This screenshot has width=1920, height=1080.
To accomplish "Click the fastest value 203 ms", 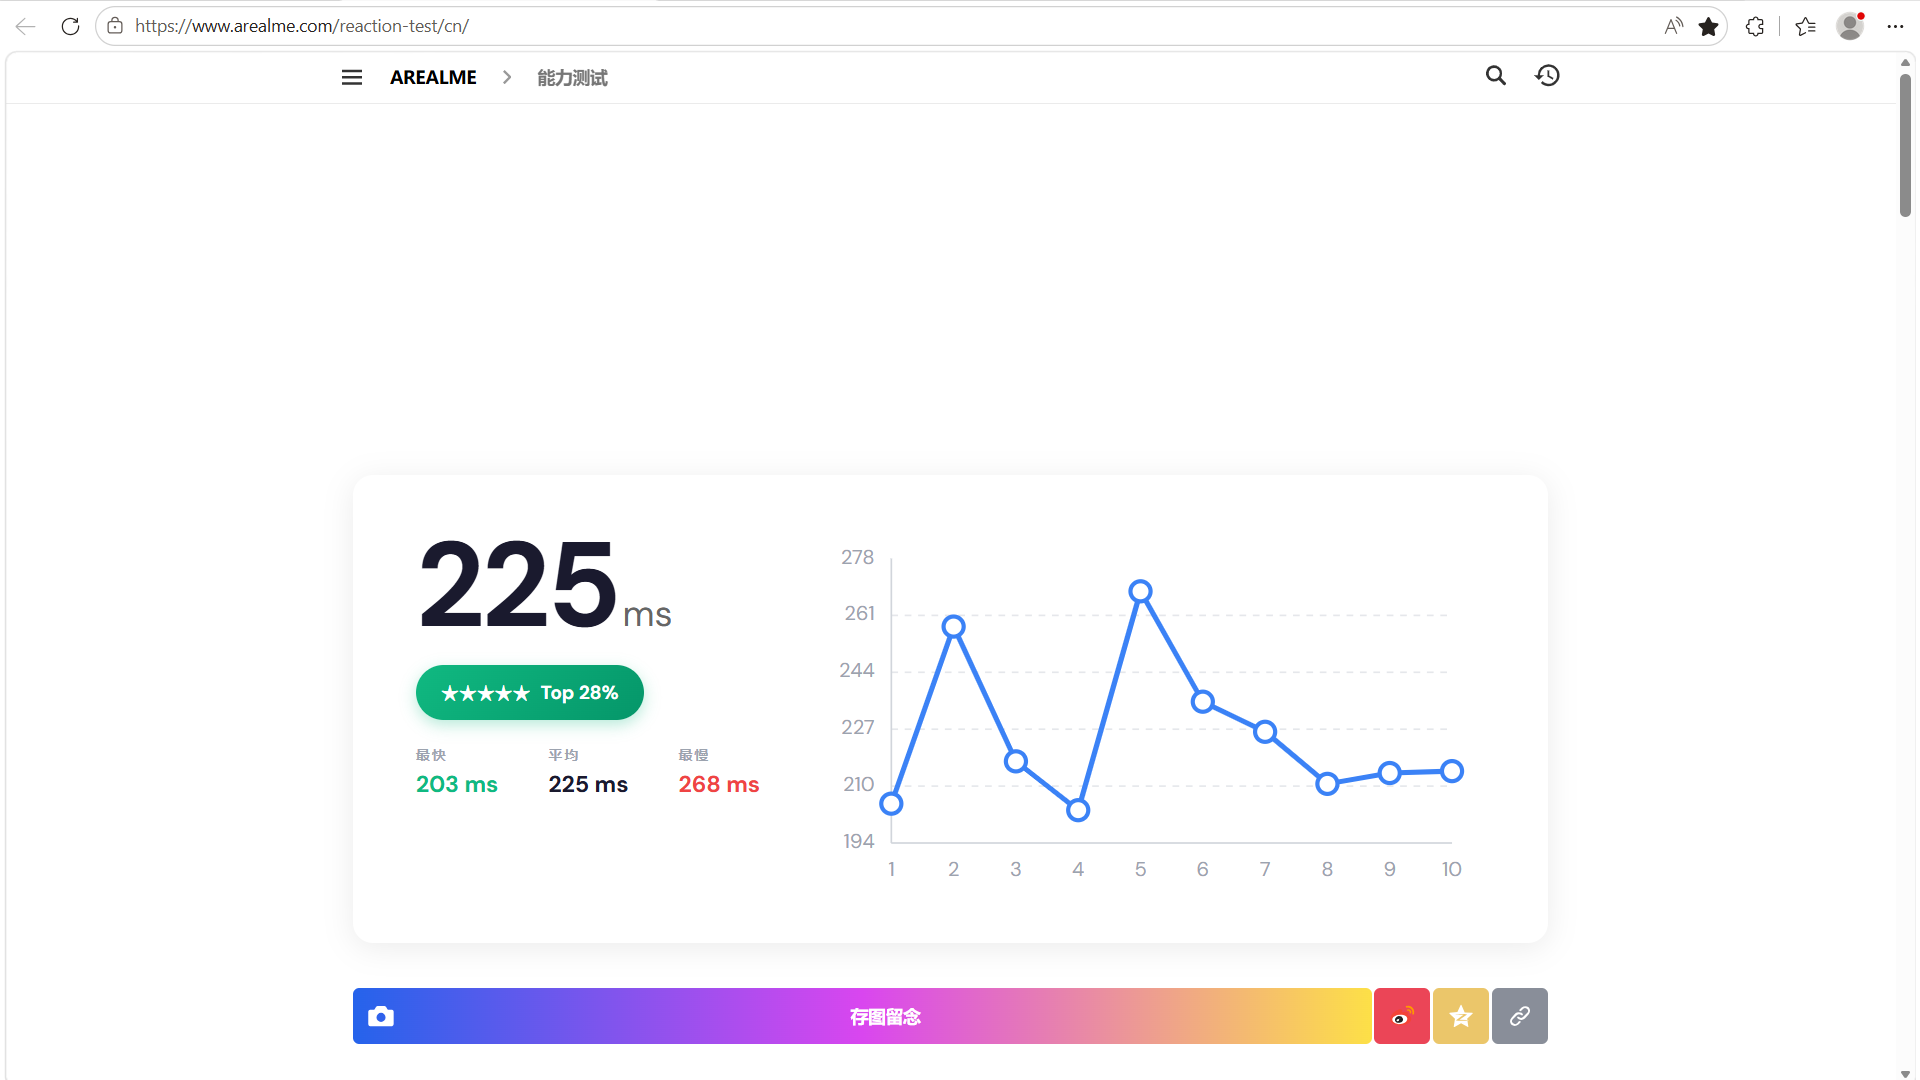I will coord(457,784).
